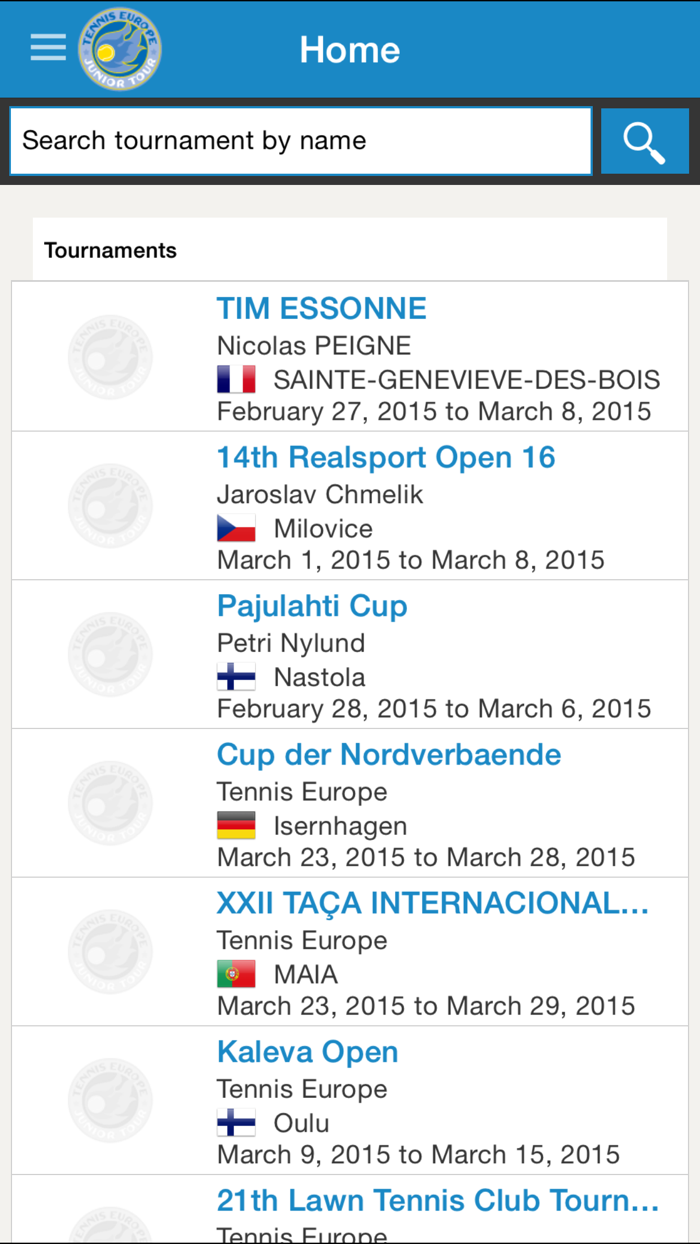
Task: Open the TIM ESSONNE tournament
Action: click(321, 308)
